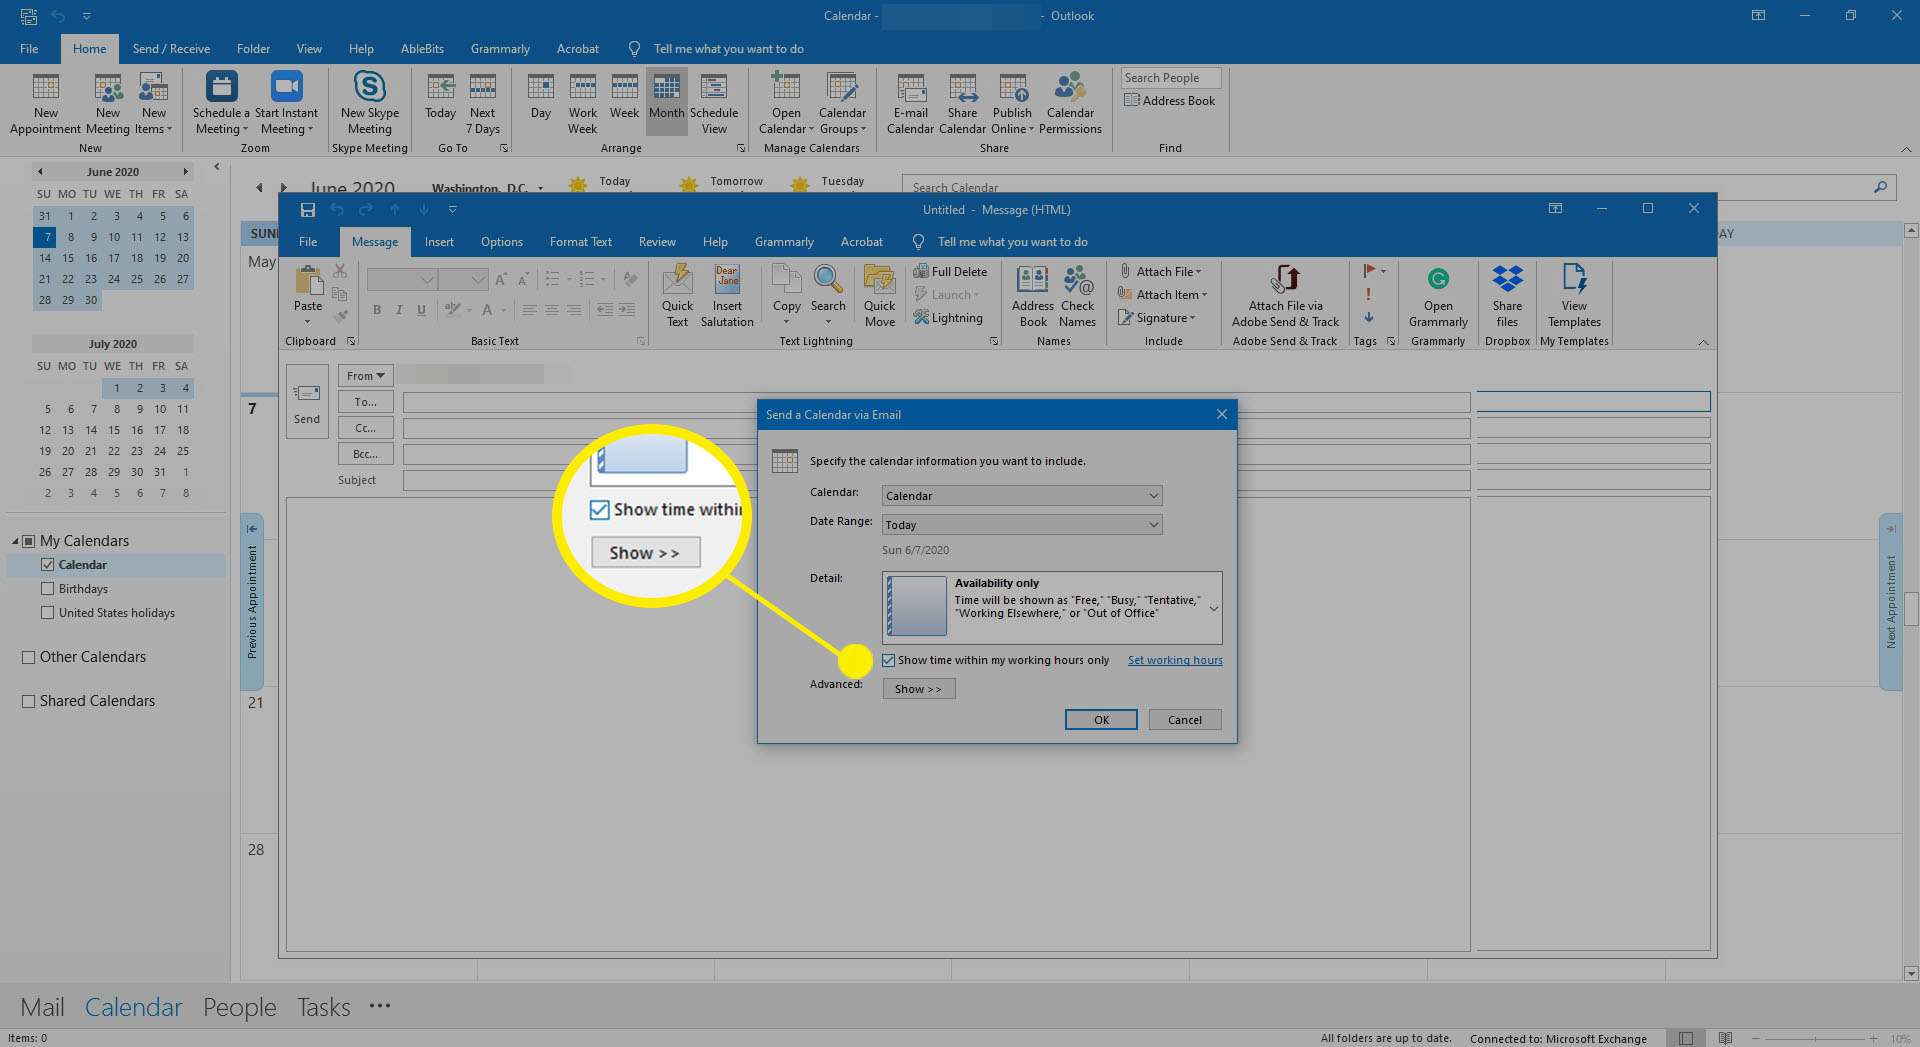1920x1047 pixels.
Task: Open Signature dropdown
Action: pos(1157,318)
